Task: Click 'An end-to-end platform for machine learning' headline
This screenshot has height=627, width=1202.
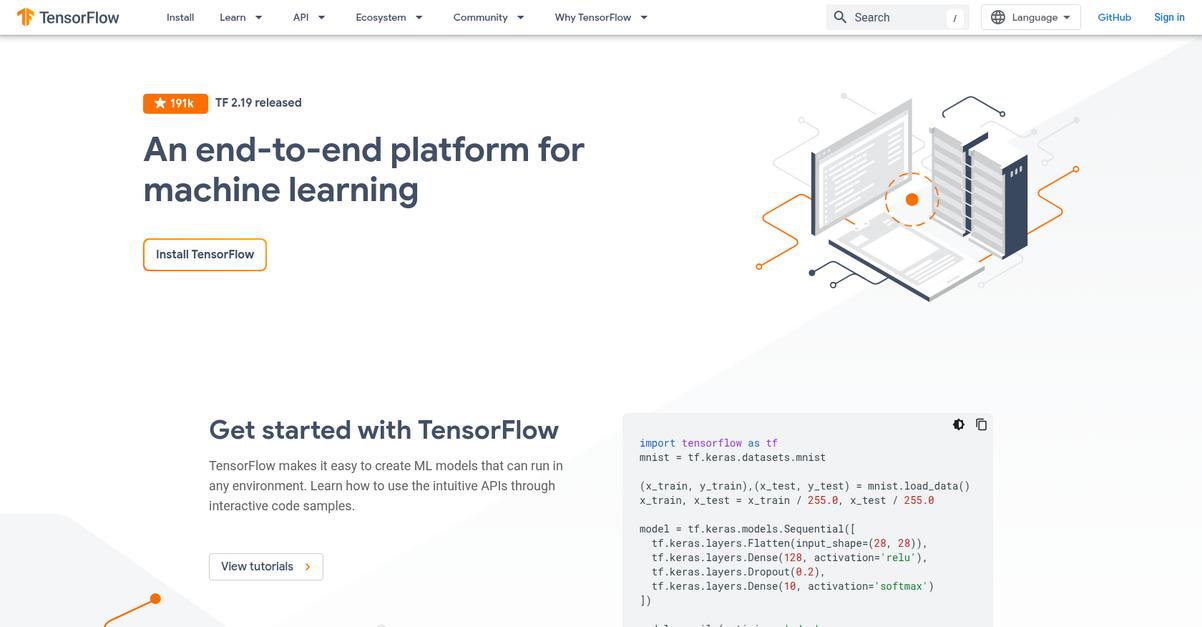Action: pos(364,169)
